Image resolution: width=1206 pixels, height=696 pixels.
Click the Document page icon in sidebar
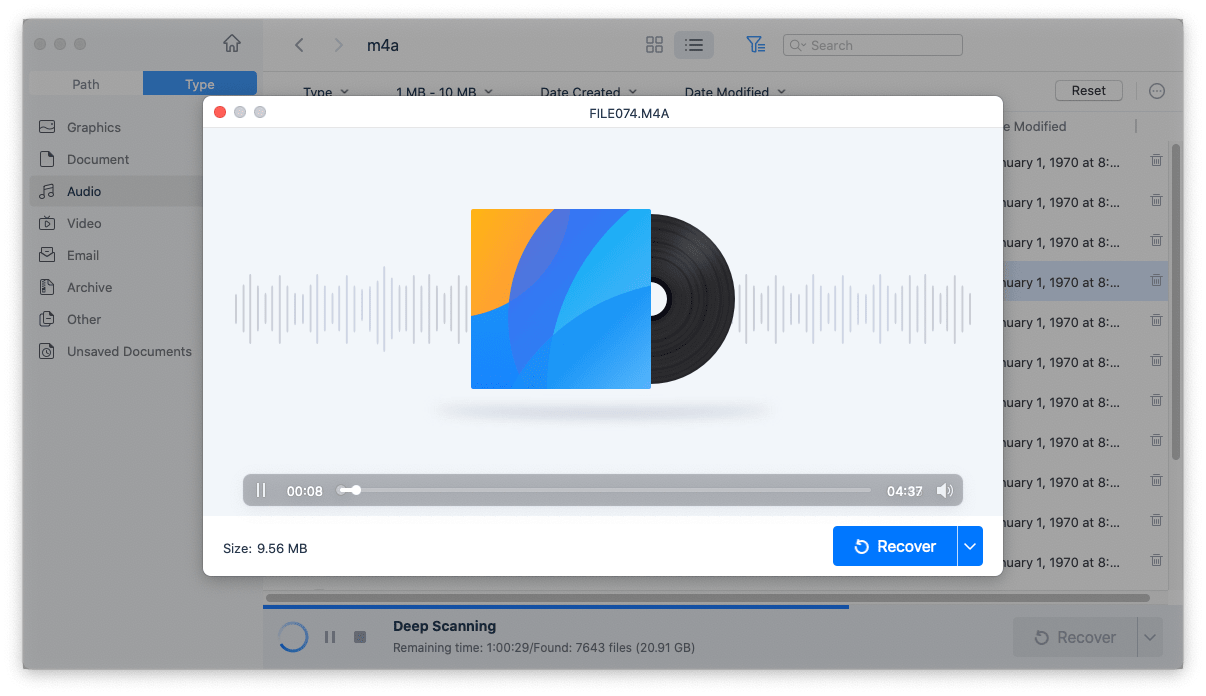(47, 159)
